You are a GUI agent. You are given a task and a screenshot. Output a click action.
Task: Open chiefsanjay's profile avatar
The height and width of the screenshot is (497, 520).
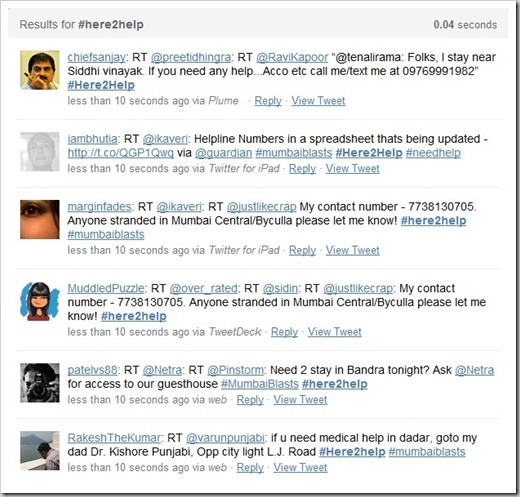pos(40,70)
